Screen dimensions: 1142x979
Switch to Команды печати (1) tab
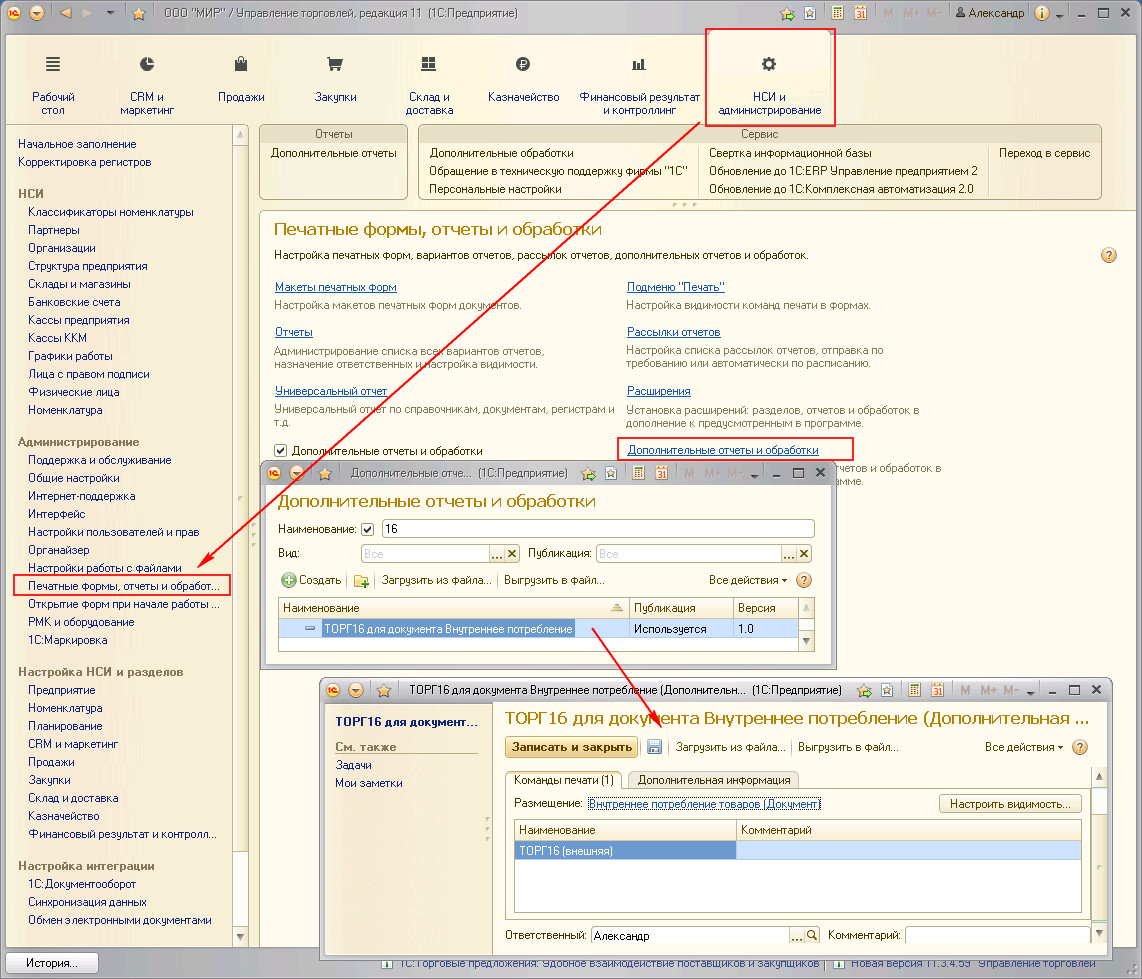point(564,779)
